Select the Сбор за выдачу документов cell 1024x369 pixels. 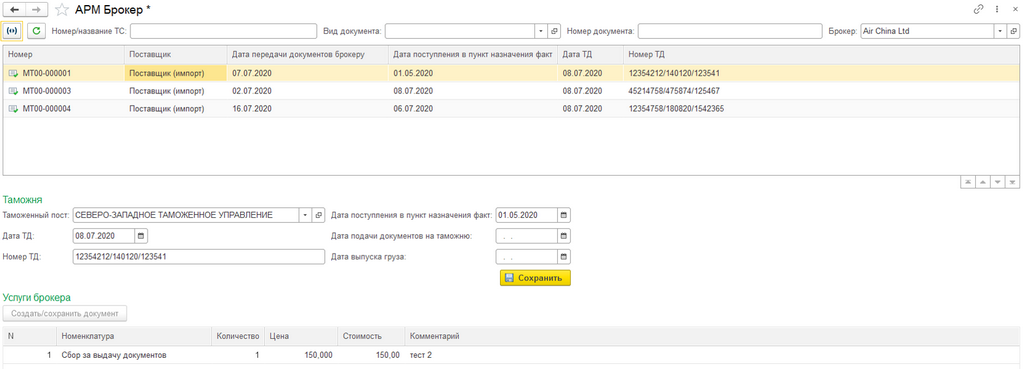[x=134, y=355]
